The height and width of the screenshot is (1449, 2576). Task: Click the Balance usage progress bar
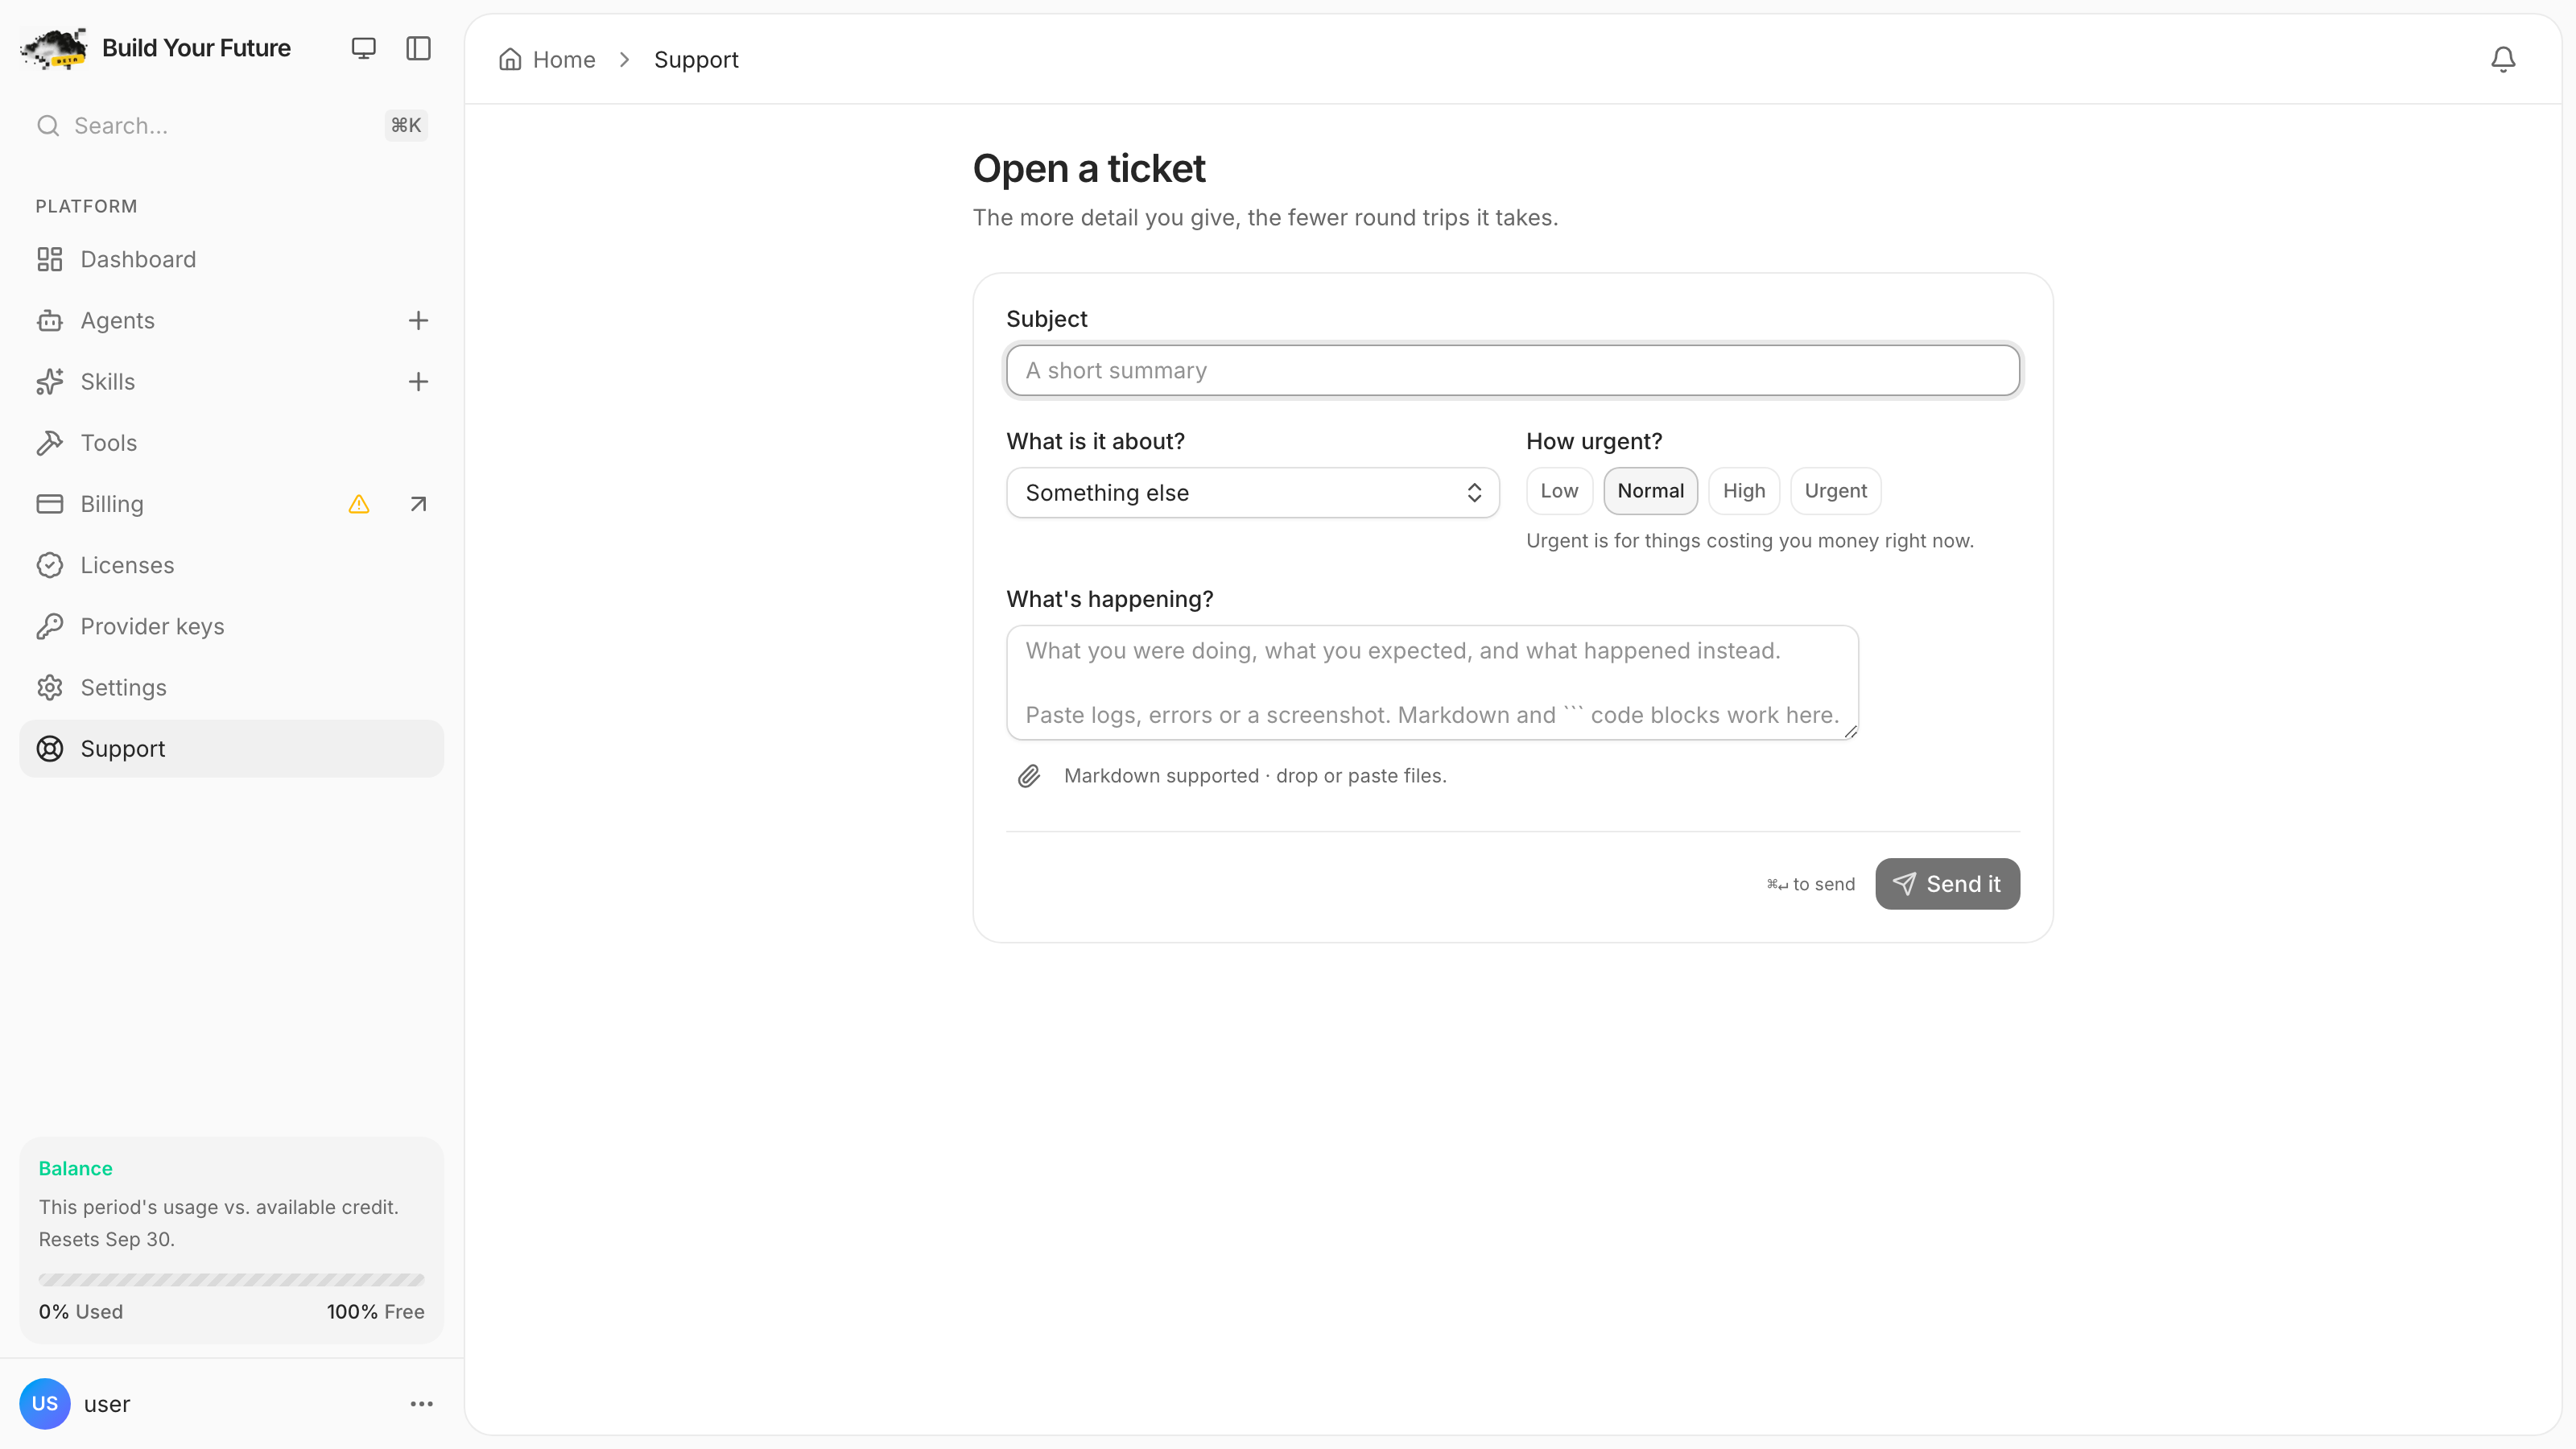(x=231, y=1279)
